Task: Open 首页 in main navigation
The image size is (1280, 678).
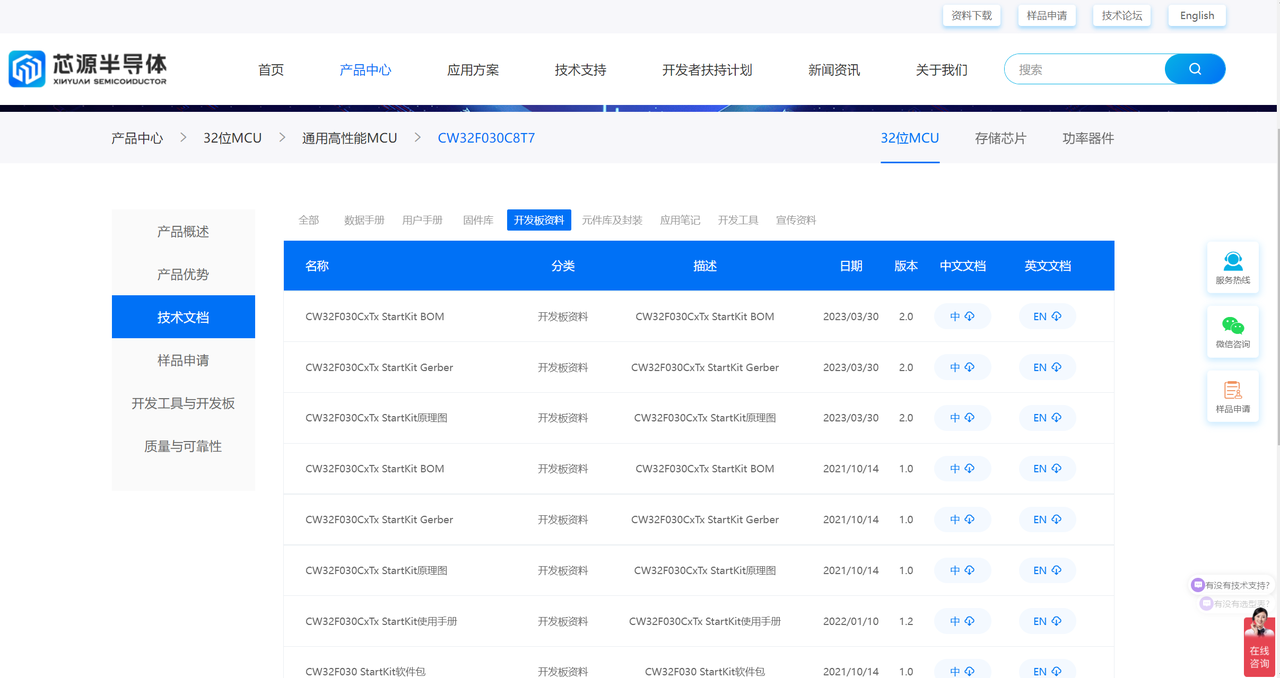Action: (271, 70)
